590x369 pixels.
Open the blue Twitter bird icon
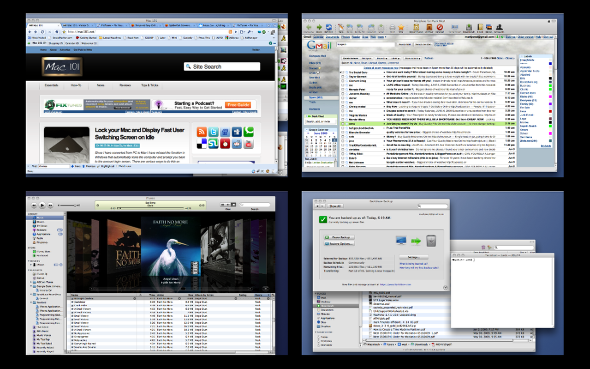tap(213, 132)
